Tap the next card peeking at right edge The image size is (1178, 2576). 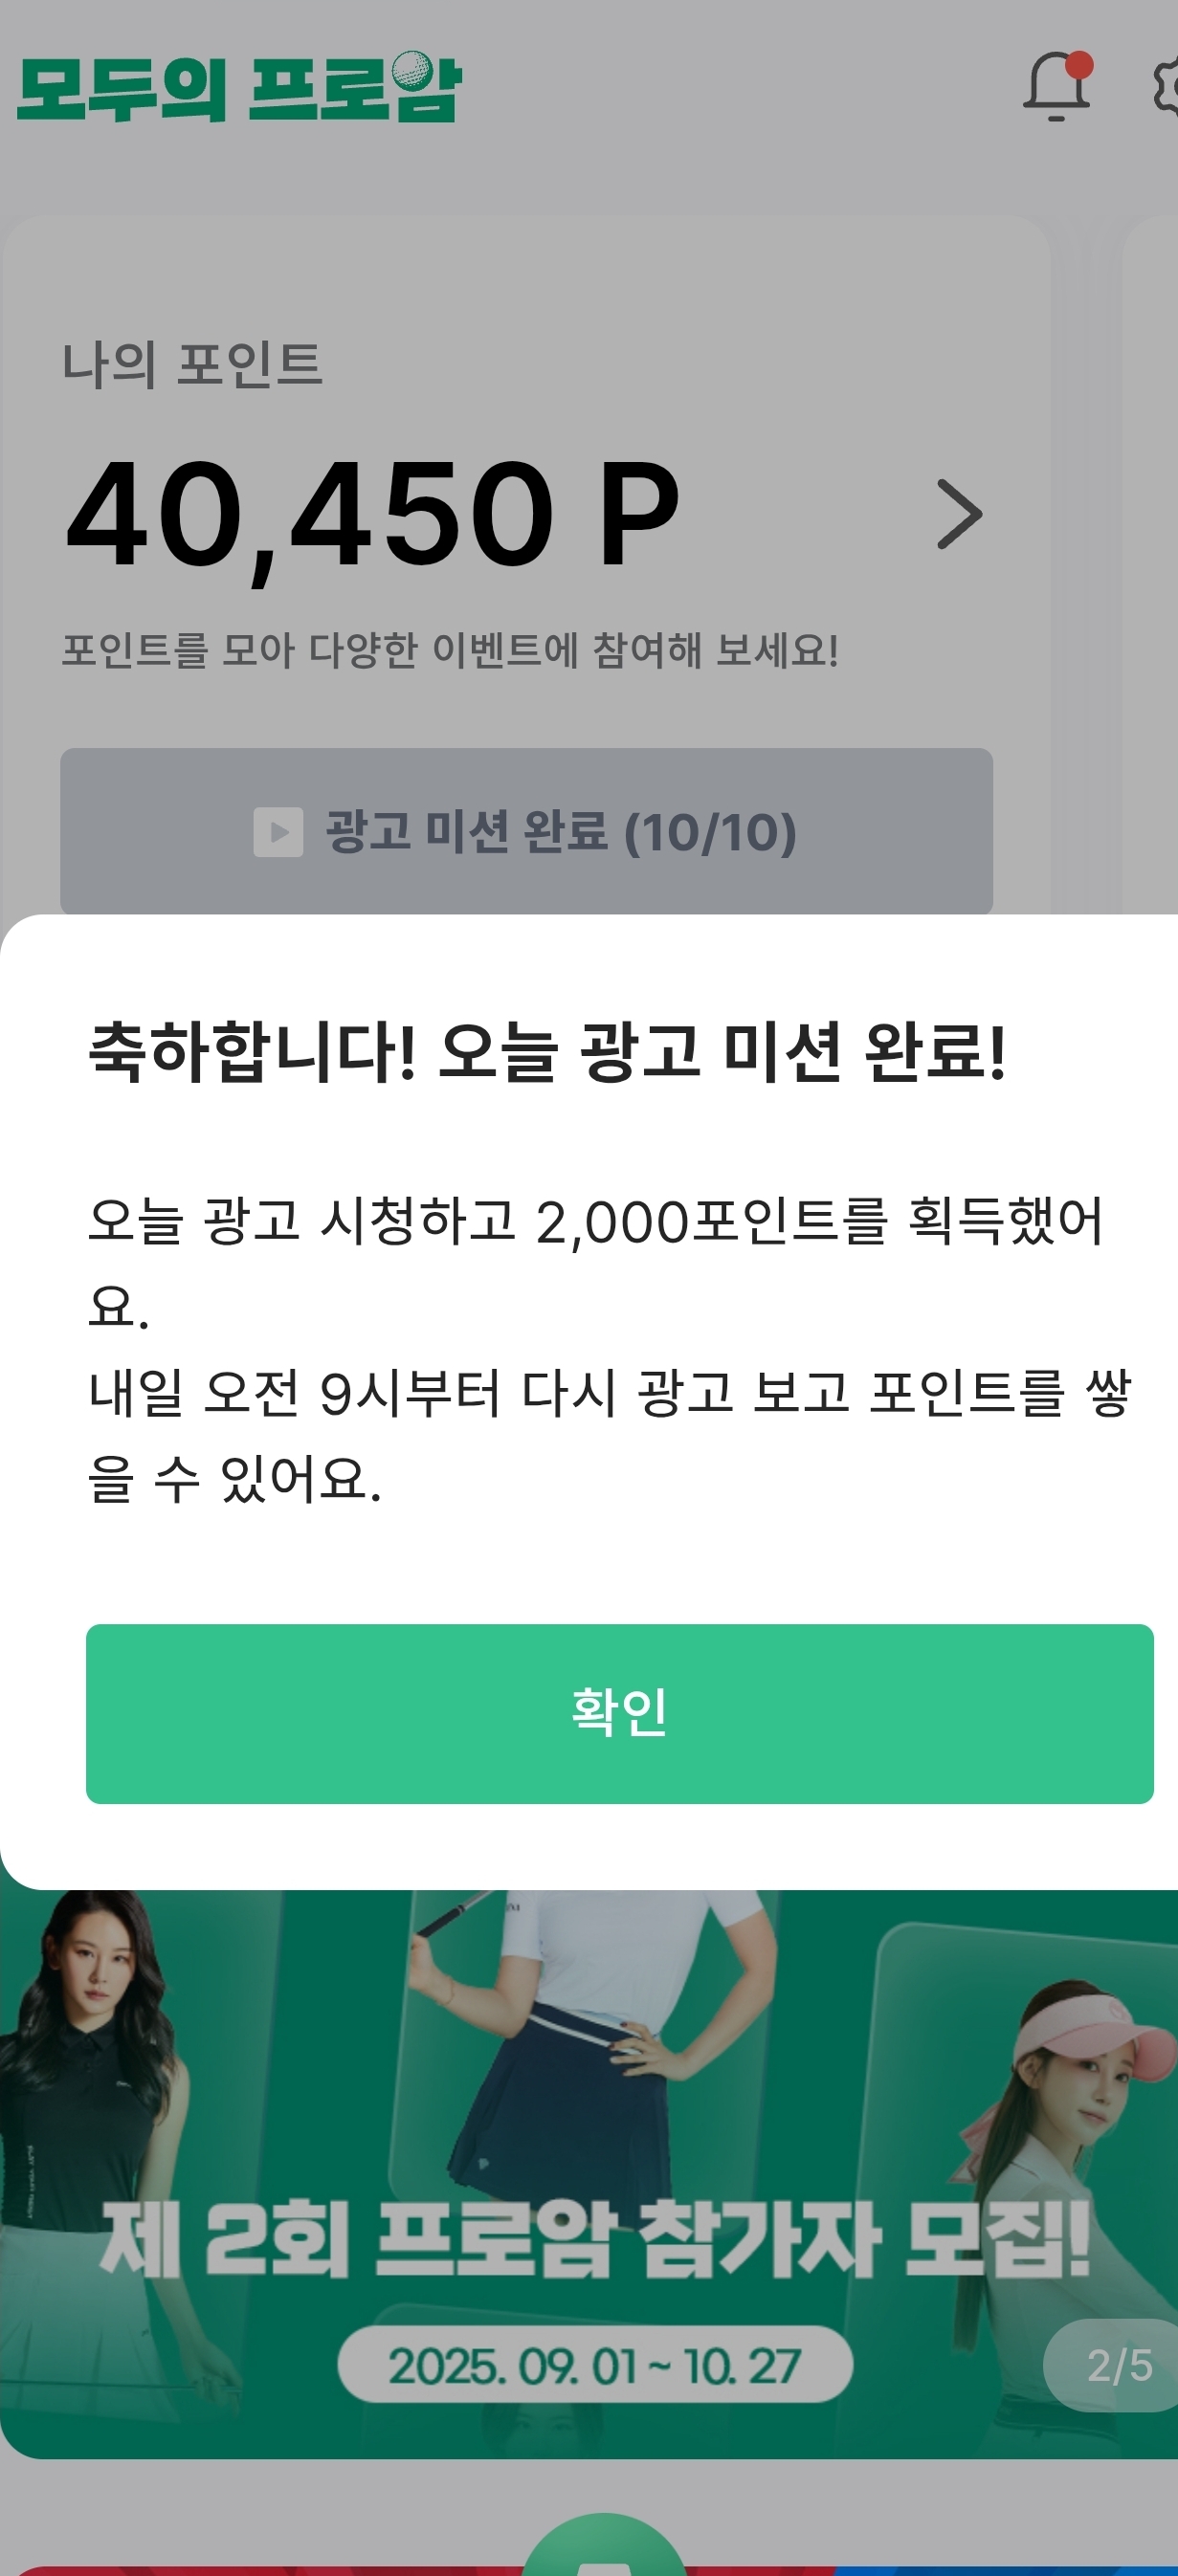click(x=1152, y=560)
